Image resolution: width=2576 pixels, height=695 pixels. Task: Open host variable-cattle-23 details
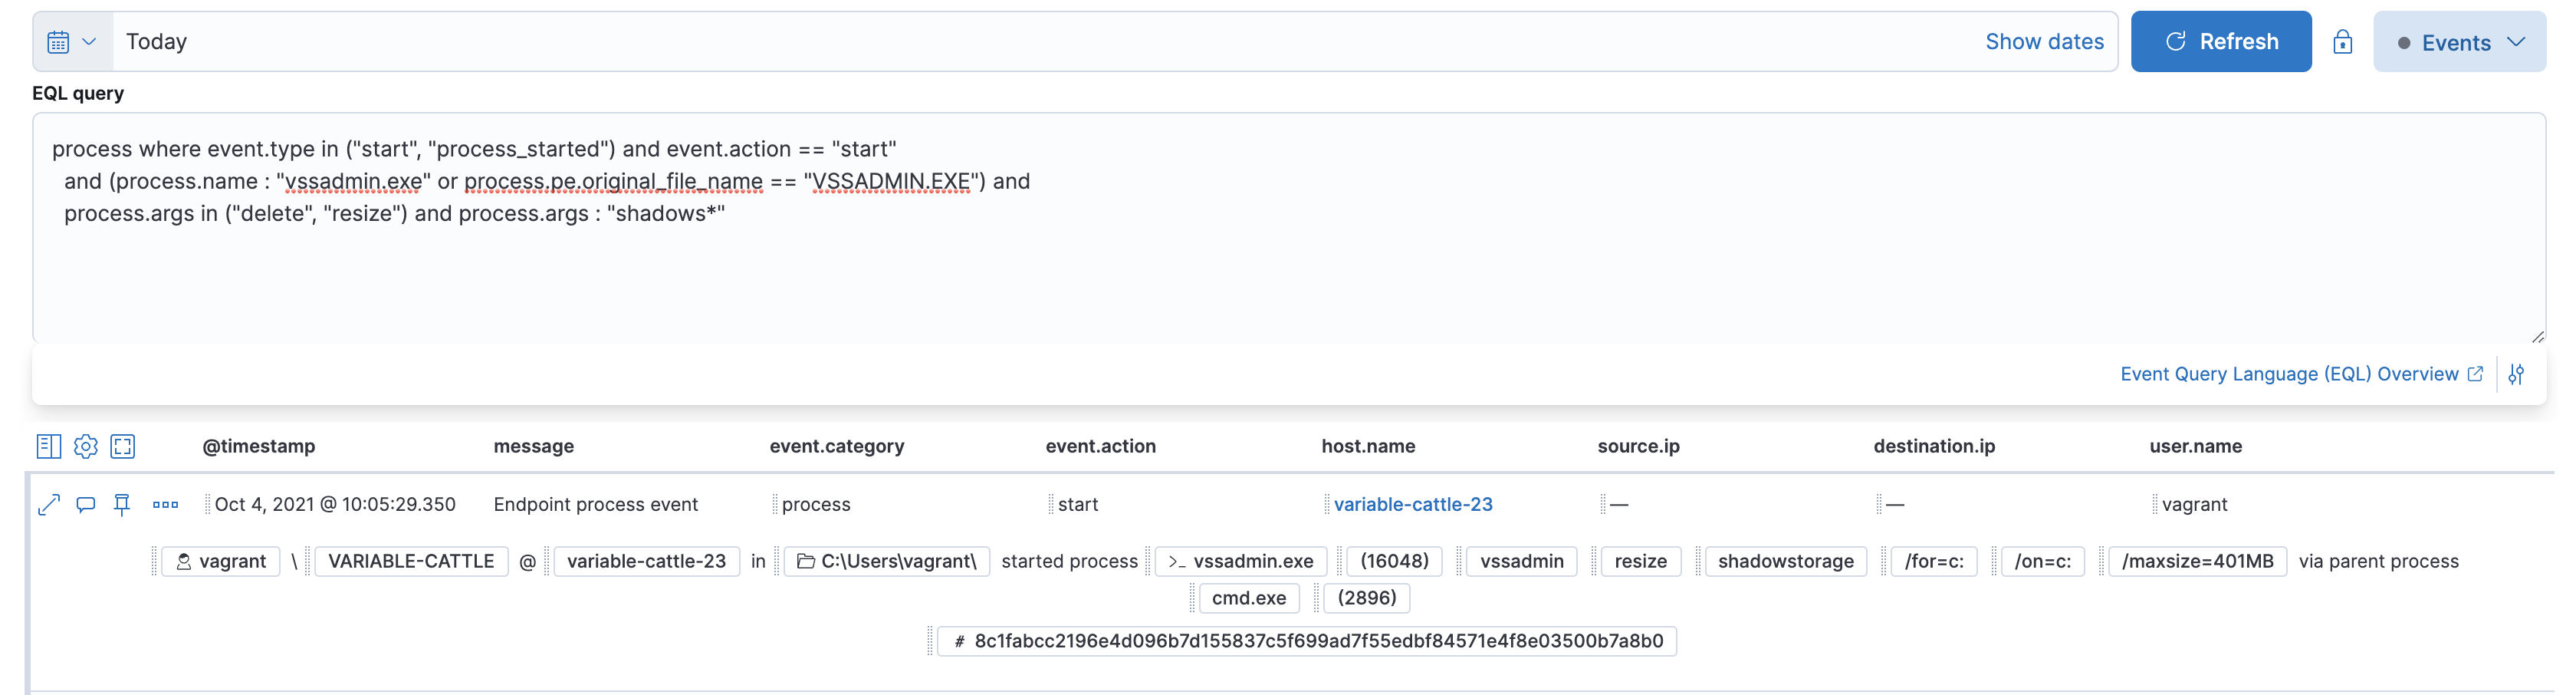1413,505
